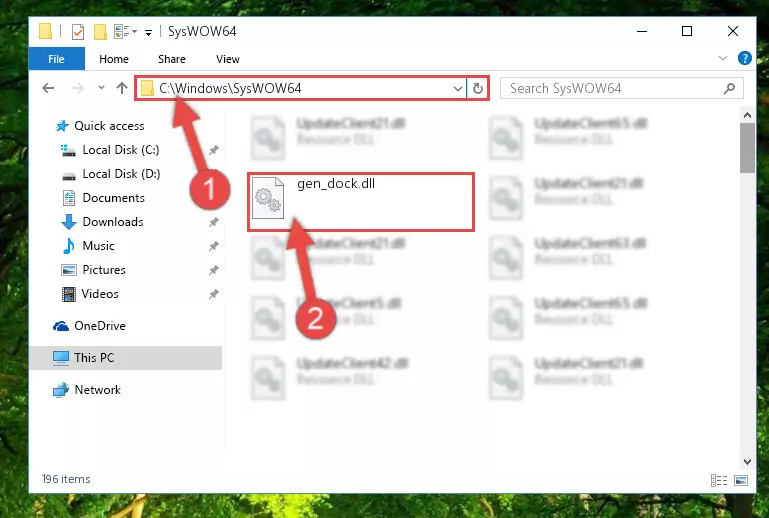This screenshot has height=518, width=769.
Task: Minimize the SysWOW64 window
Action: click(642, 31)
